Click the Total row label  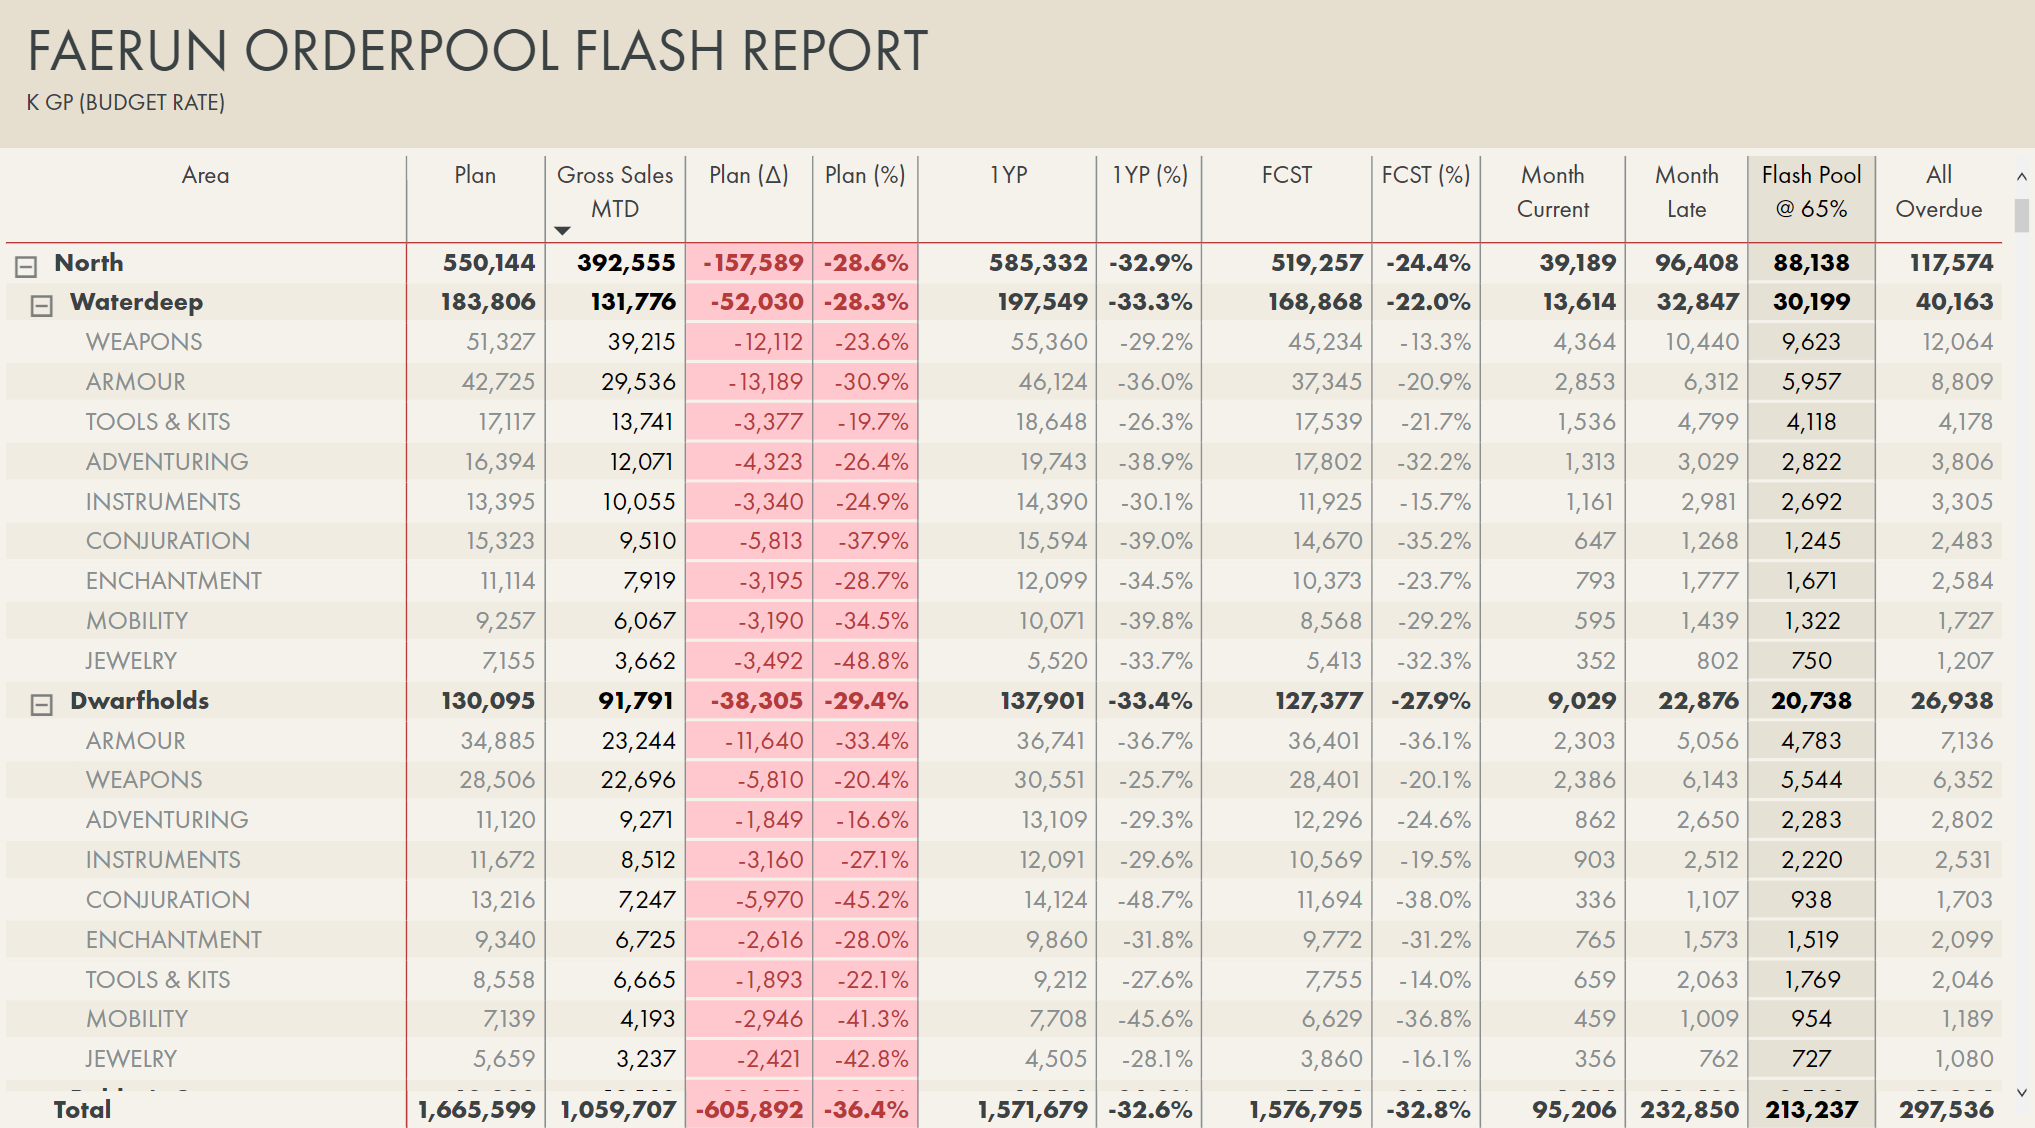coord(84,1109)
